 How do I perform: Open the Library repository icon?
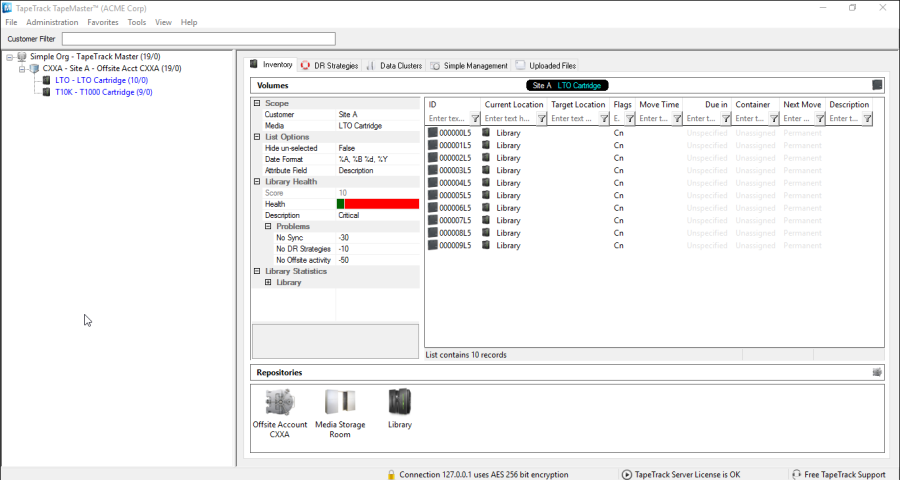pos(399,402)
